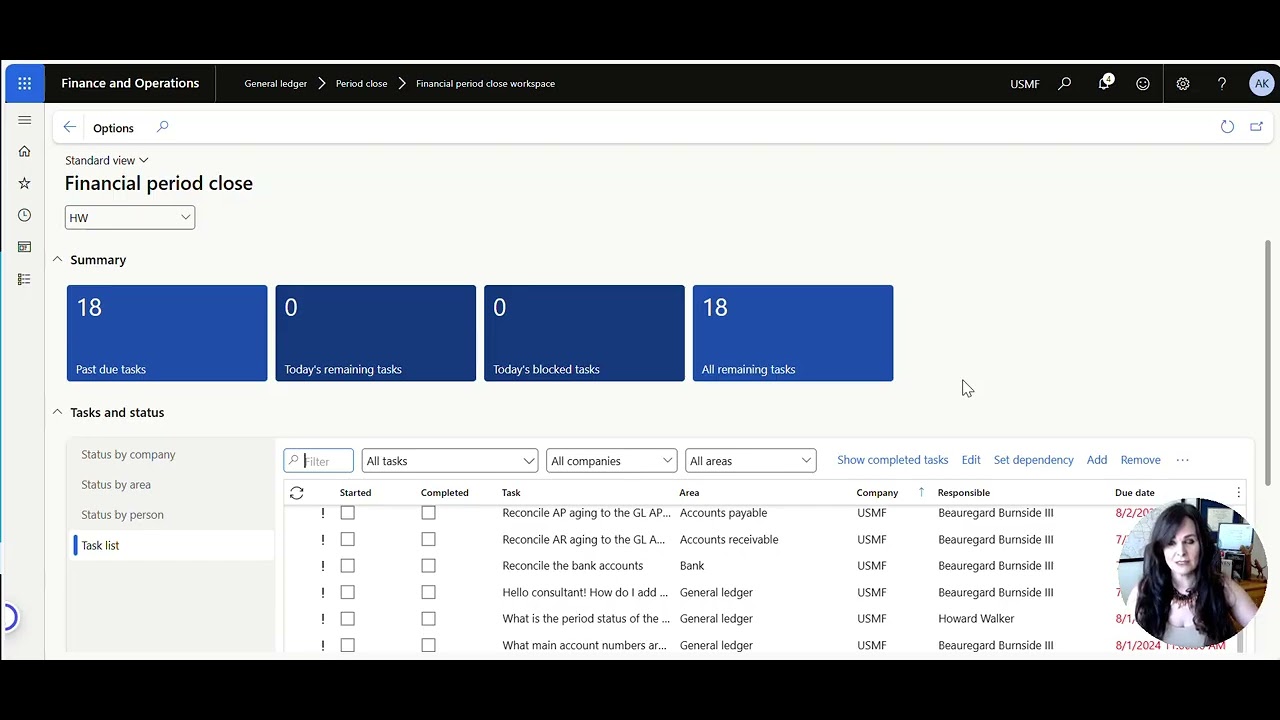Check Started for period status task
Image resolution: width=1280 pixels, height=720 pixels.
(x=347, y=619)
